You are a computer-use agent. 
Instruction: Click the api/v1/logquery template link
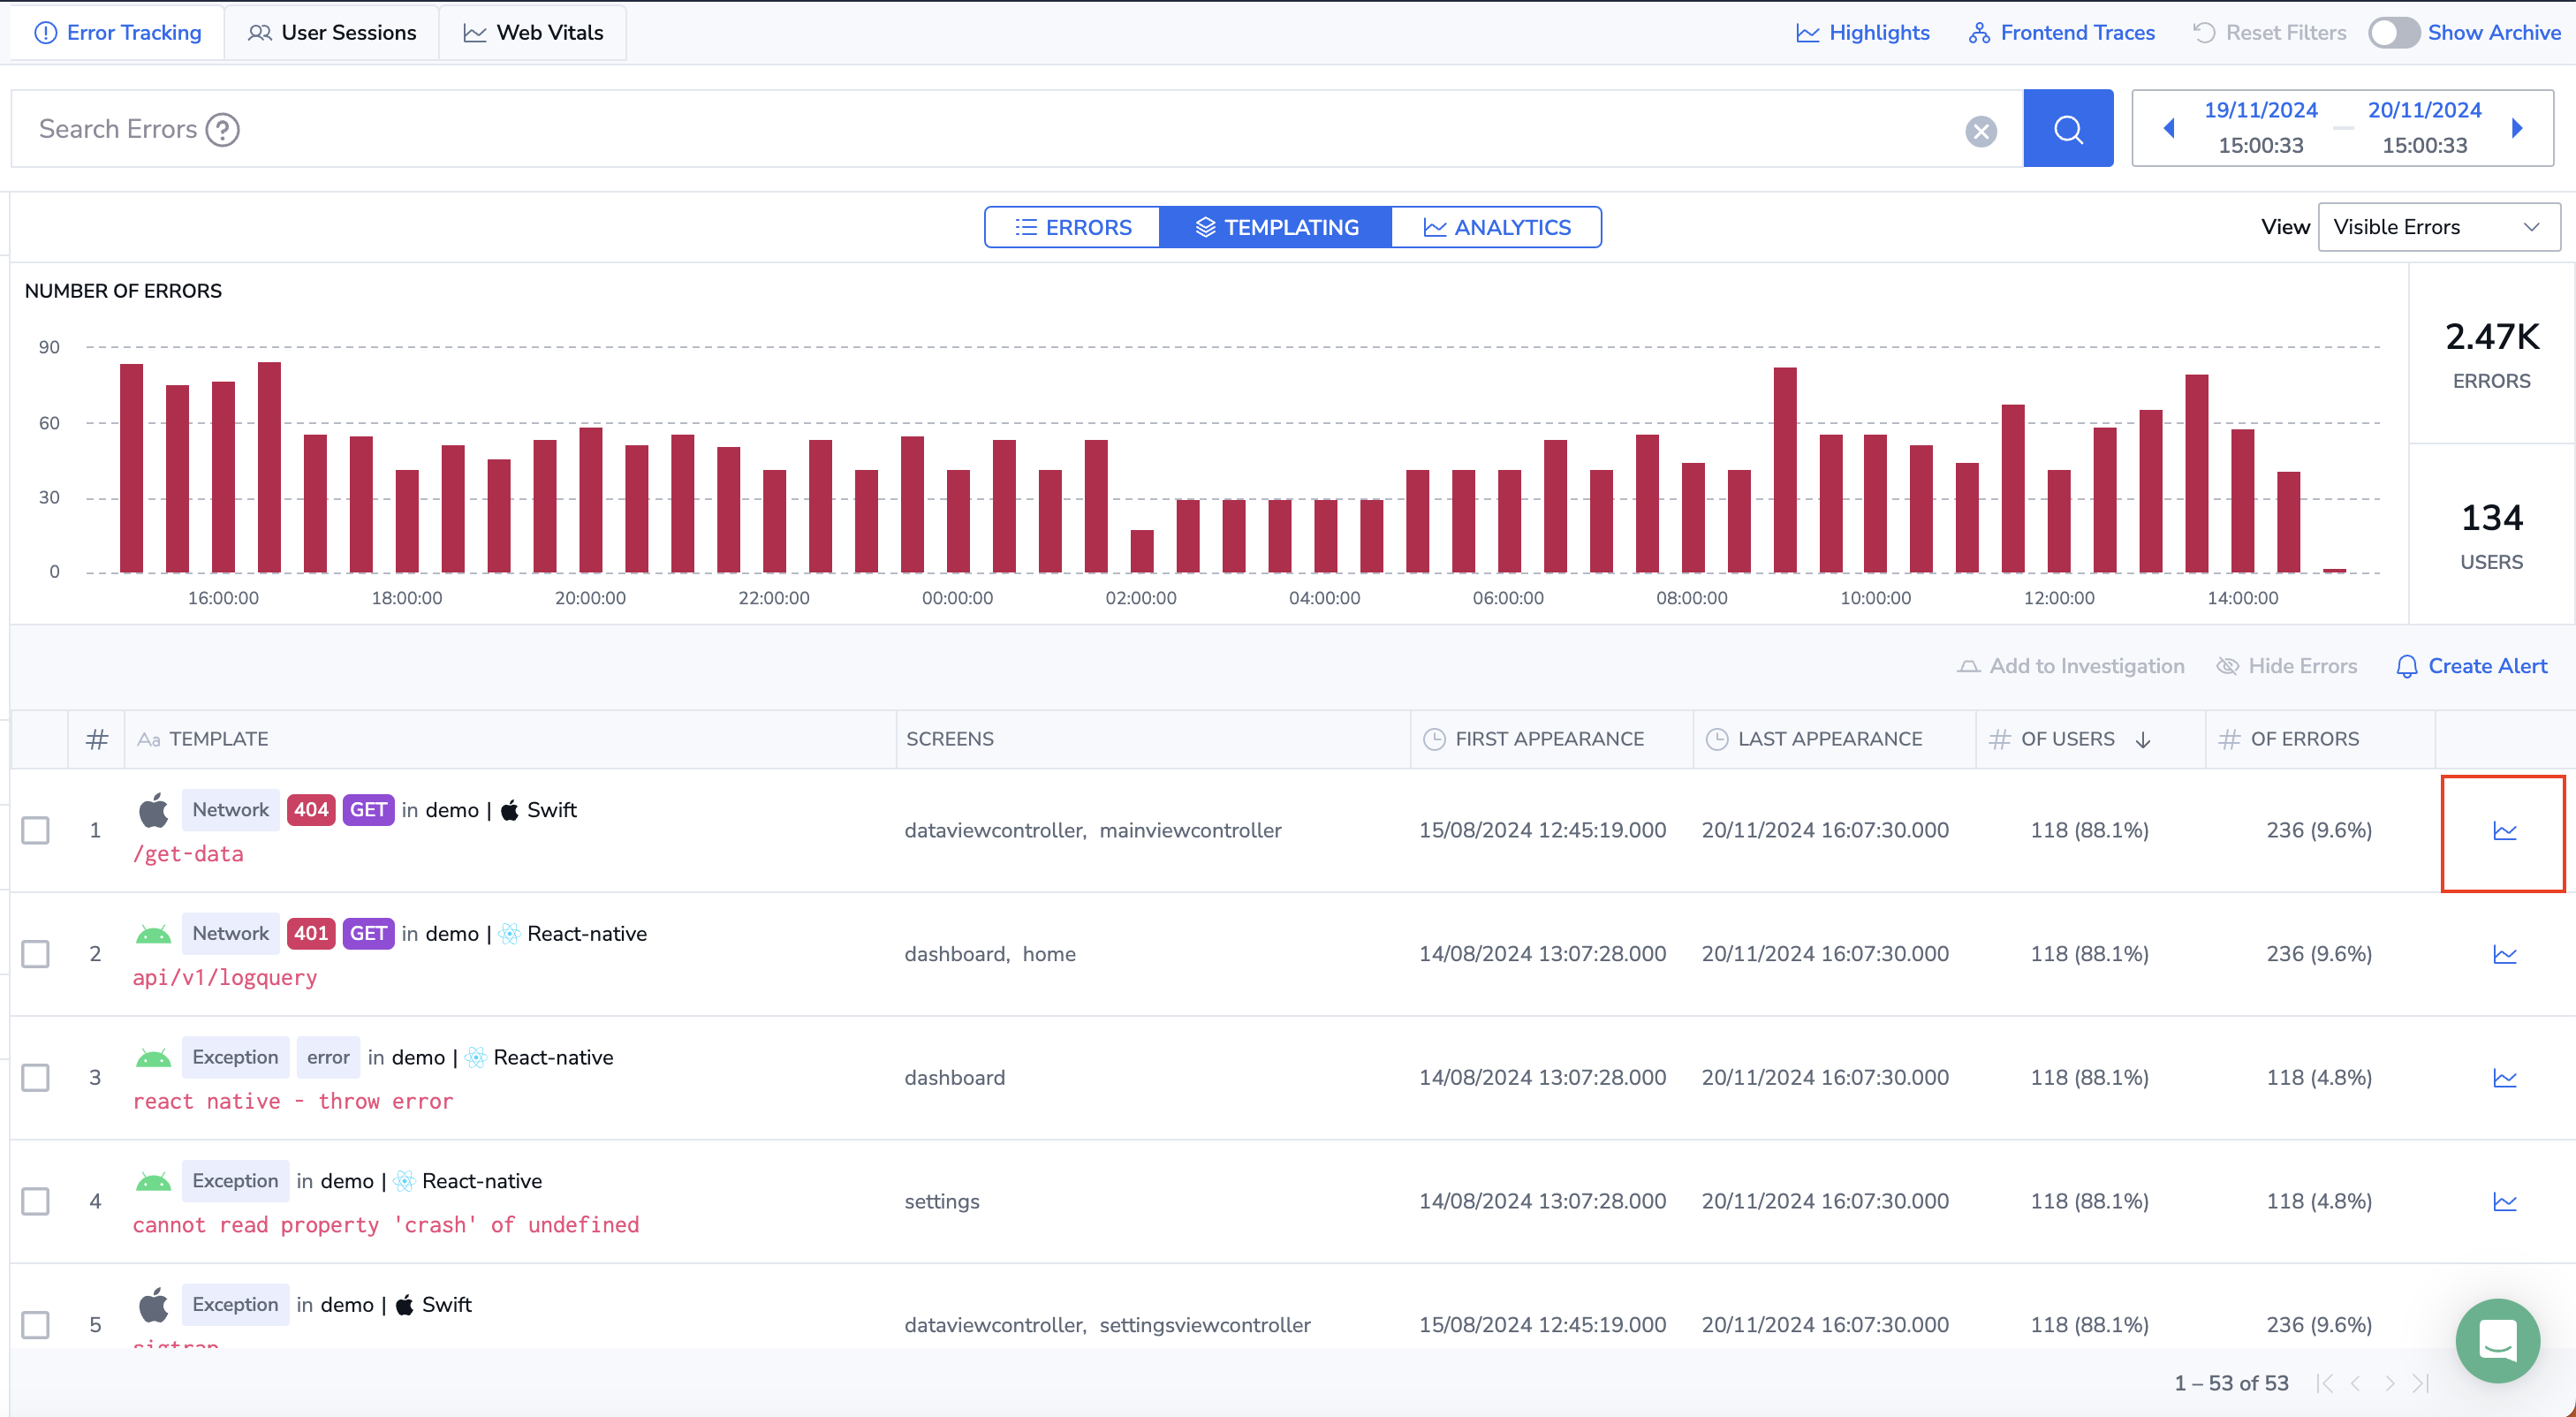(x=225, y=978)
